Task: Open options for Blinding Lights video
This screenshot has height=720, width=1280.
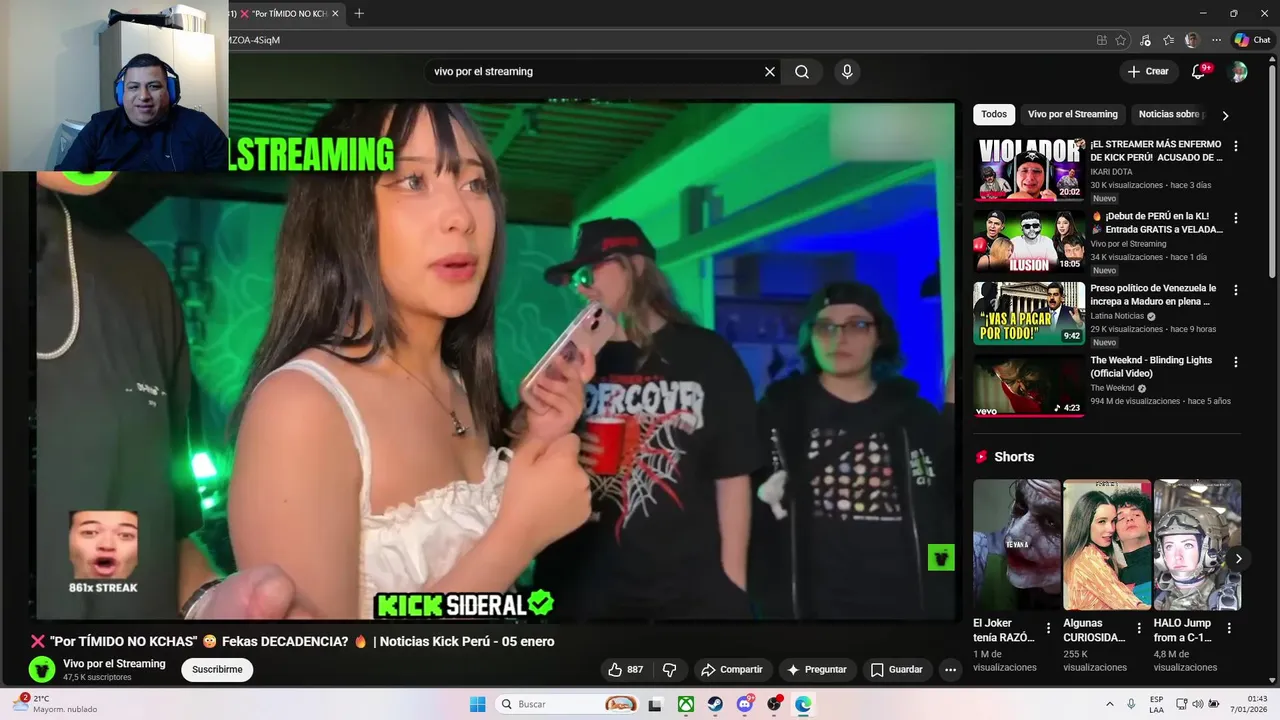Action: point(1236,362)
